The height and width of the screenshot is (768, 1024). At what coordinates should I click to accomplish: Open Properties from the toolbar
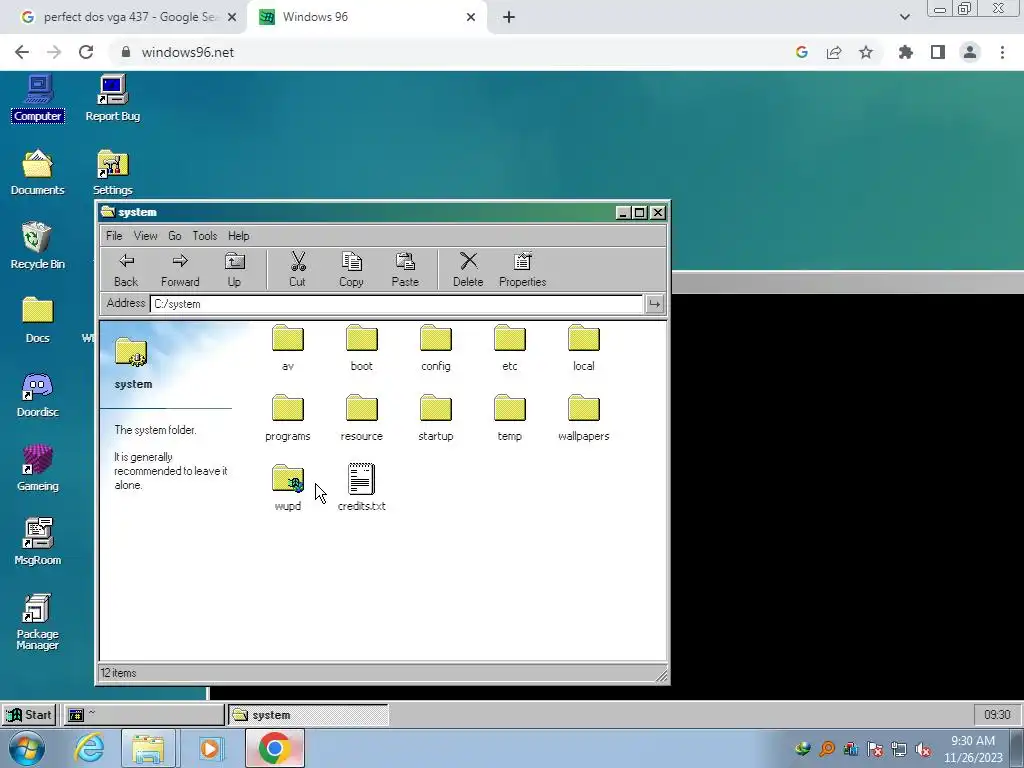click(x=522, y=270)
